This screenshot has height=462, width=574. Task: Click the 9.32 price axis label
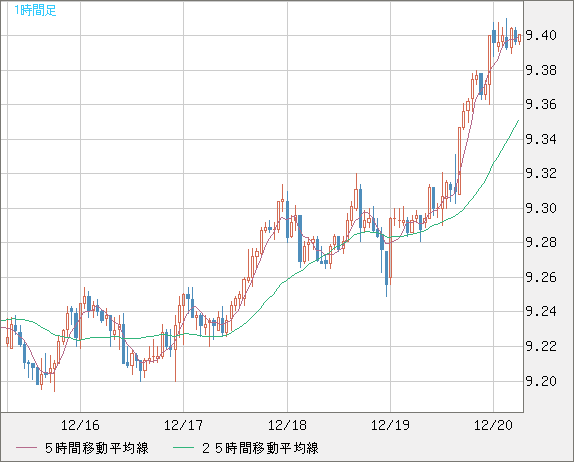(x=541, y=173)
